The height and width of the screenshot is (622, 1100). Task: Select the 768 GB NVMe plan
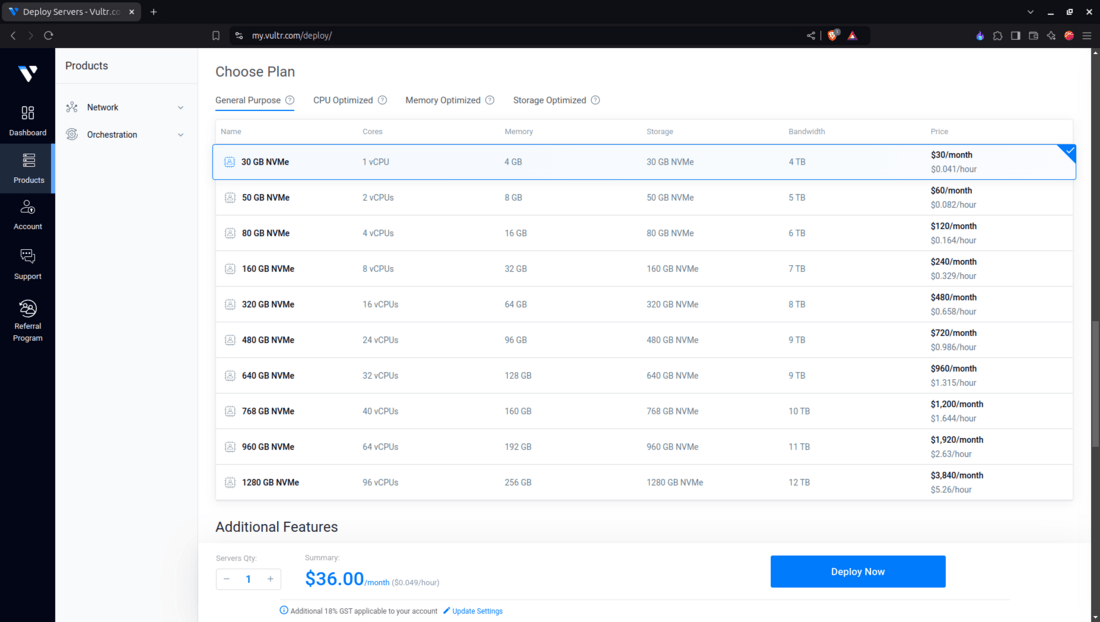click(x=644, y=411)
